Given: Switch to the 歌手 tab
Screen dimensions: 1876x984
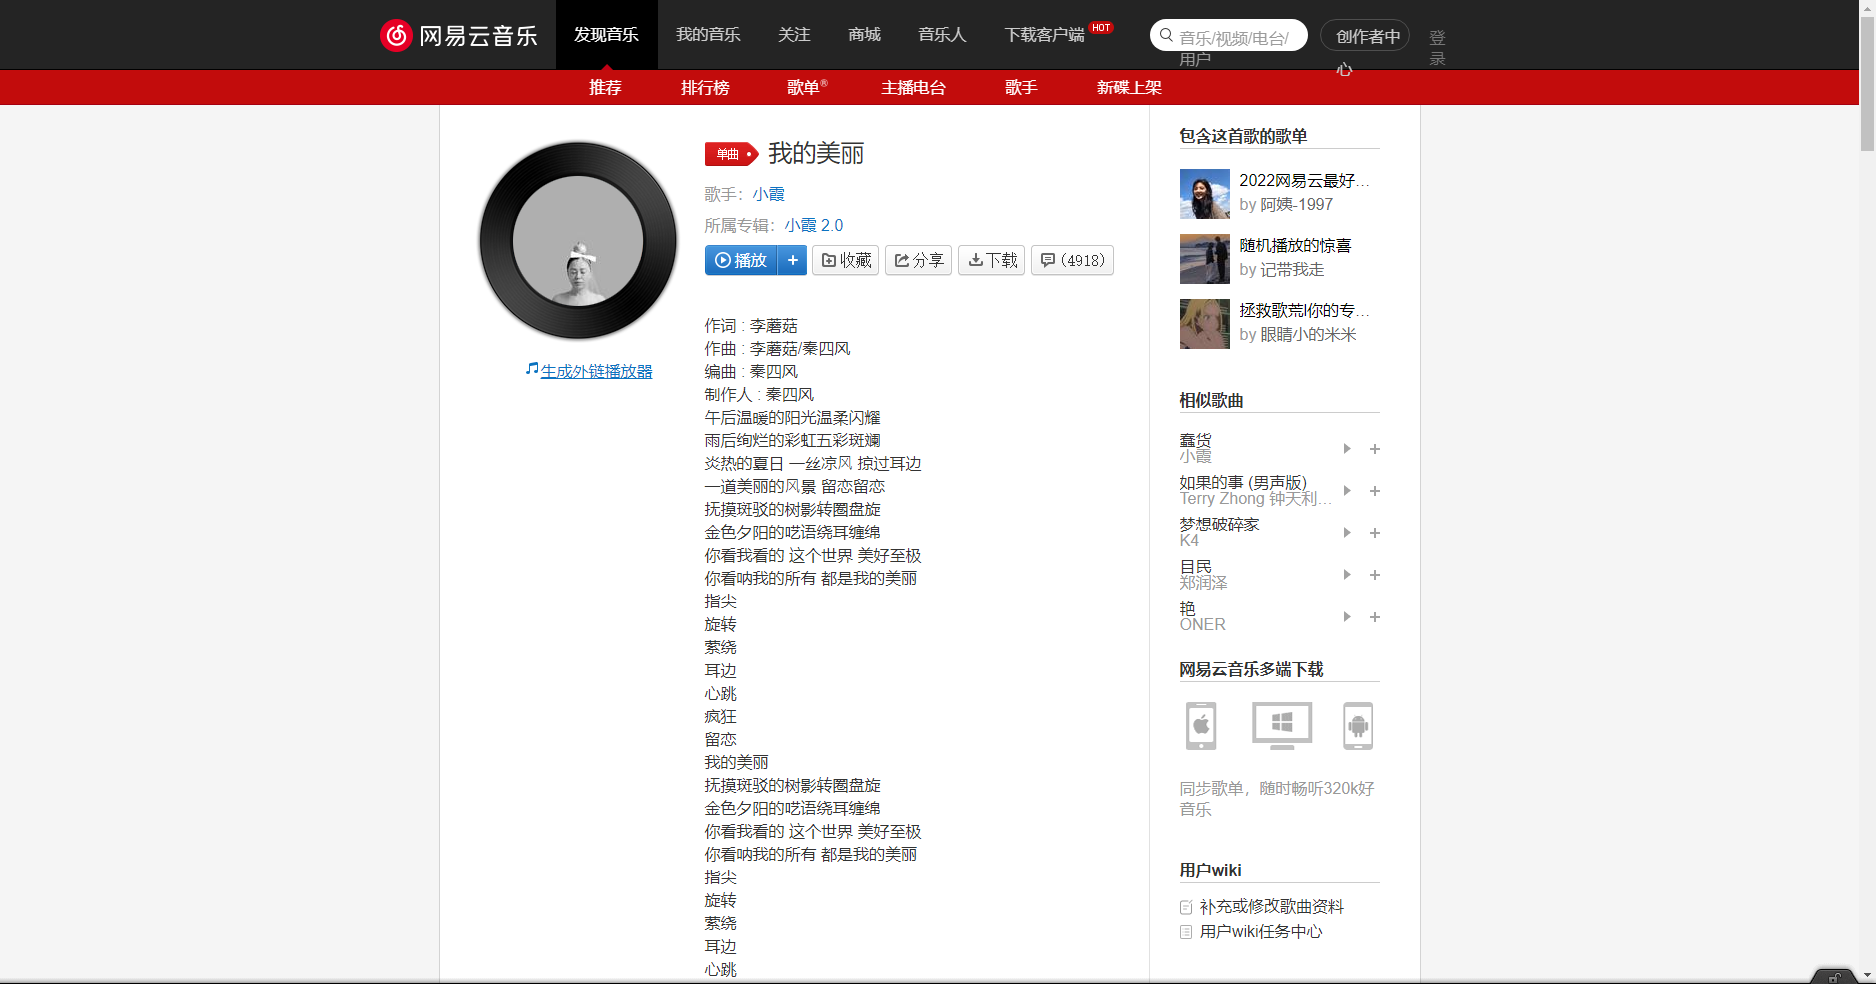Looking at the screenshot, I should click(1020, 87).
